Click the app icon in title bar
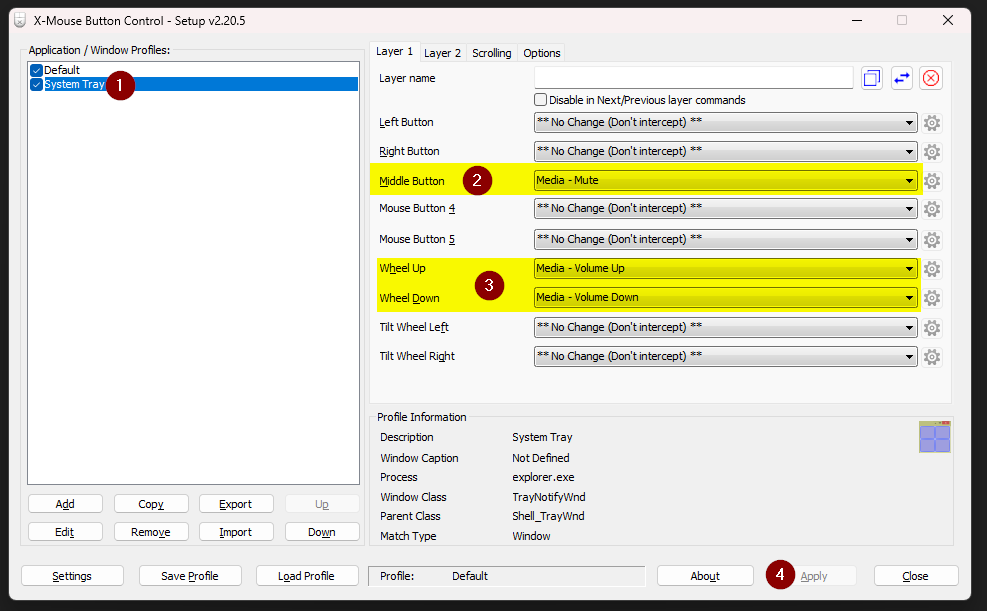The width and height of the screenshot is (987, 611). (x=20, y=21)
